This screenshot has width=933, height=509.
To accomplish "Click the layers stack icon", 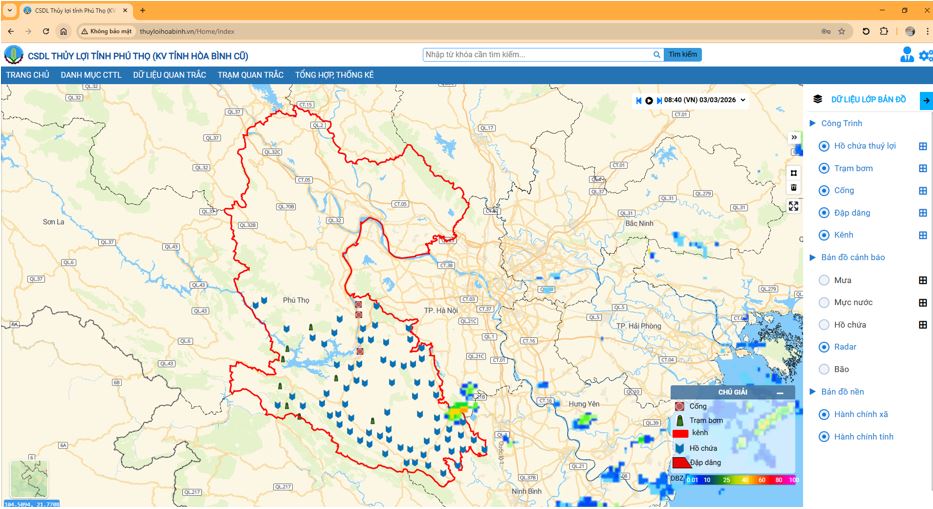I will [818, 99].
